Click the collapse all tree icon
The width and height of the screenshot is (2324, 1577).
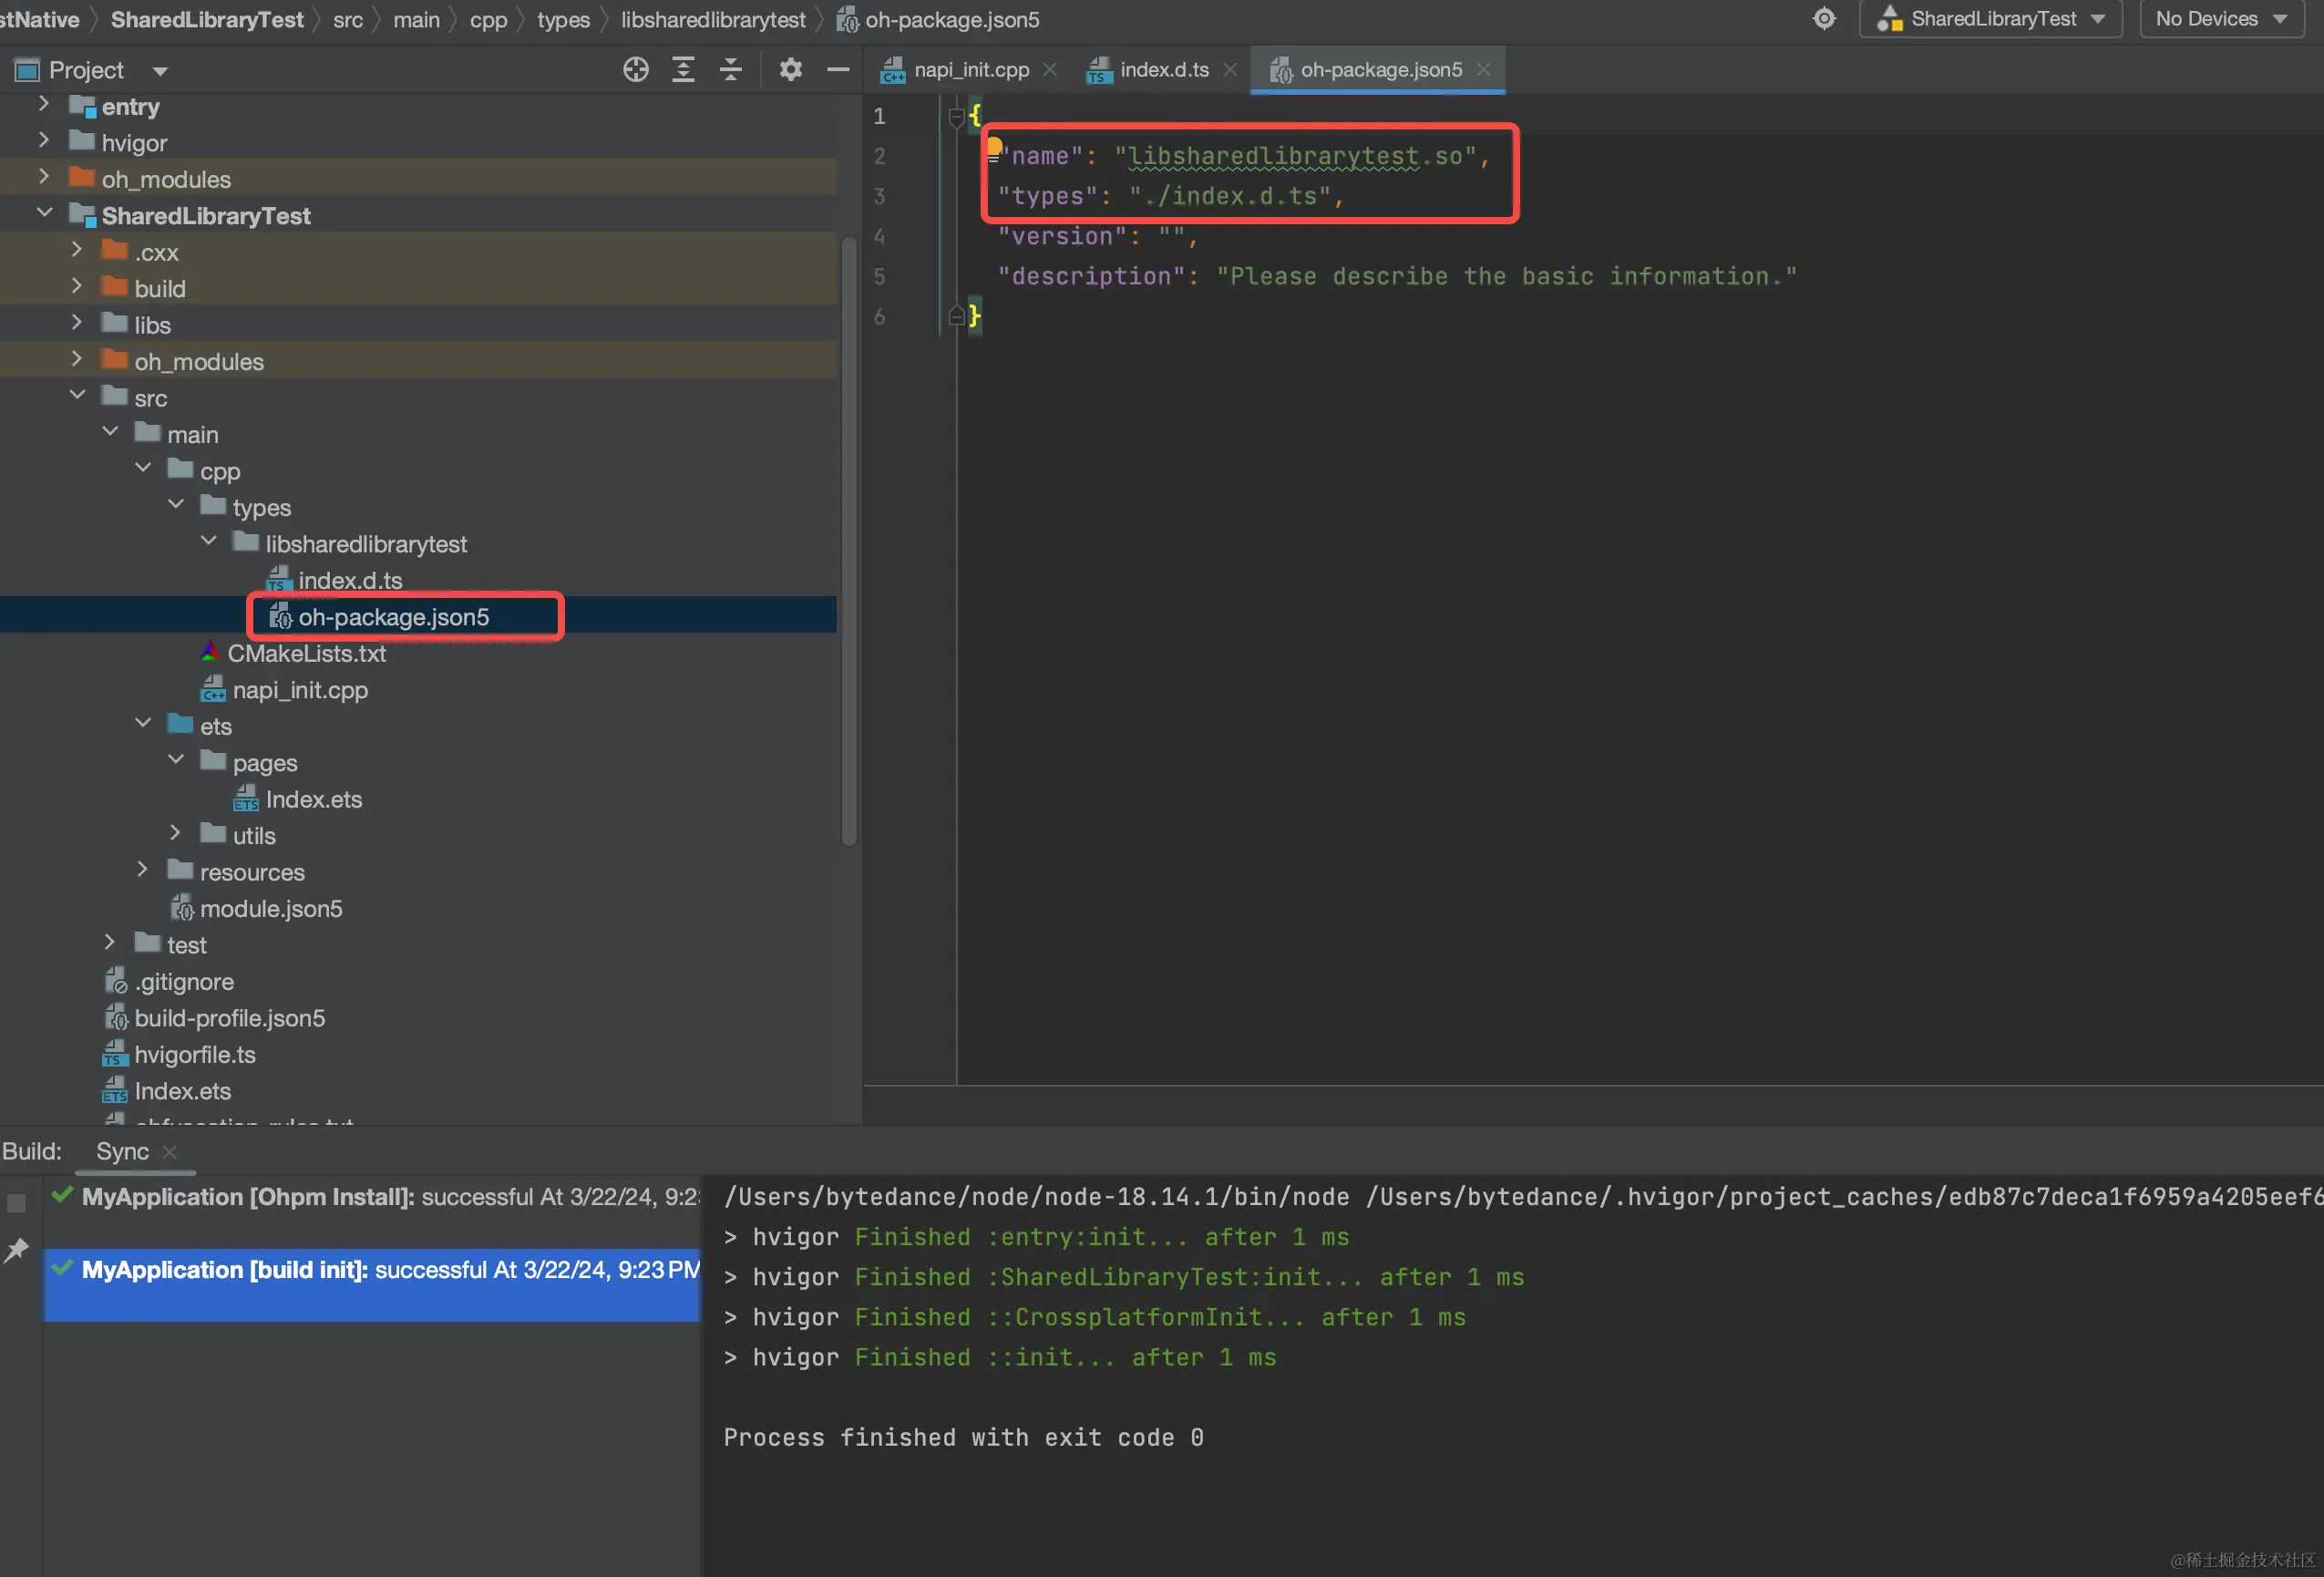click(731, 69)
